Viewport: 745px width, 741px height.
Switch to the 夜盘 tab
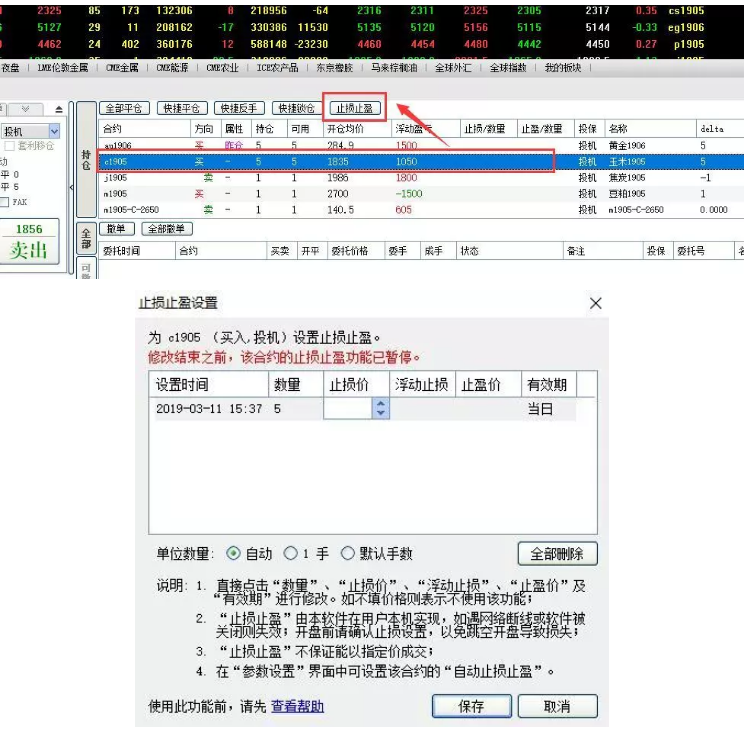(x=10, y=68)
